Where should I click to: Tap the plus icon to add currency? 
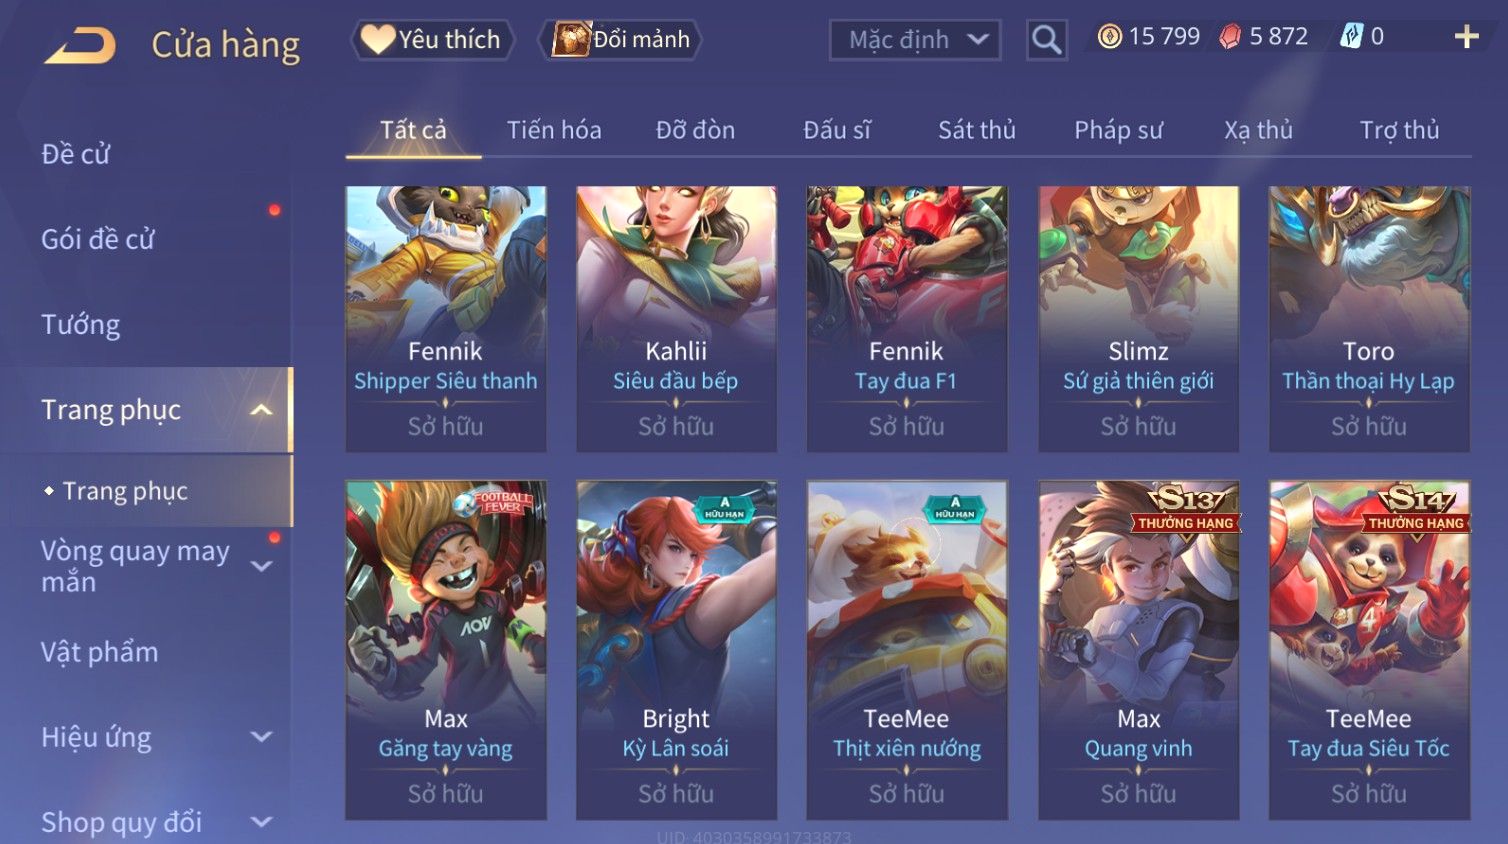pos(1466,37)
